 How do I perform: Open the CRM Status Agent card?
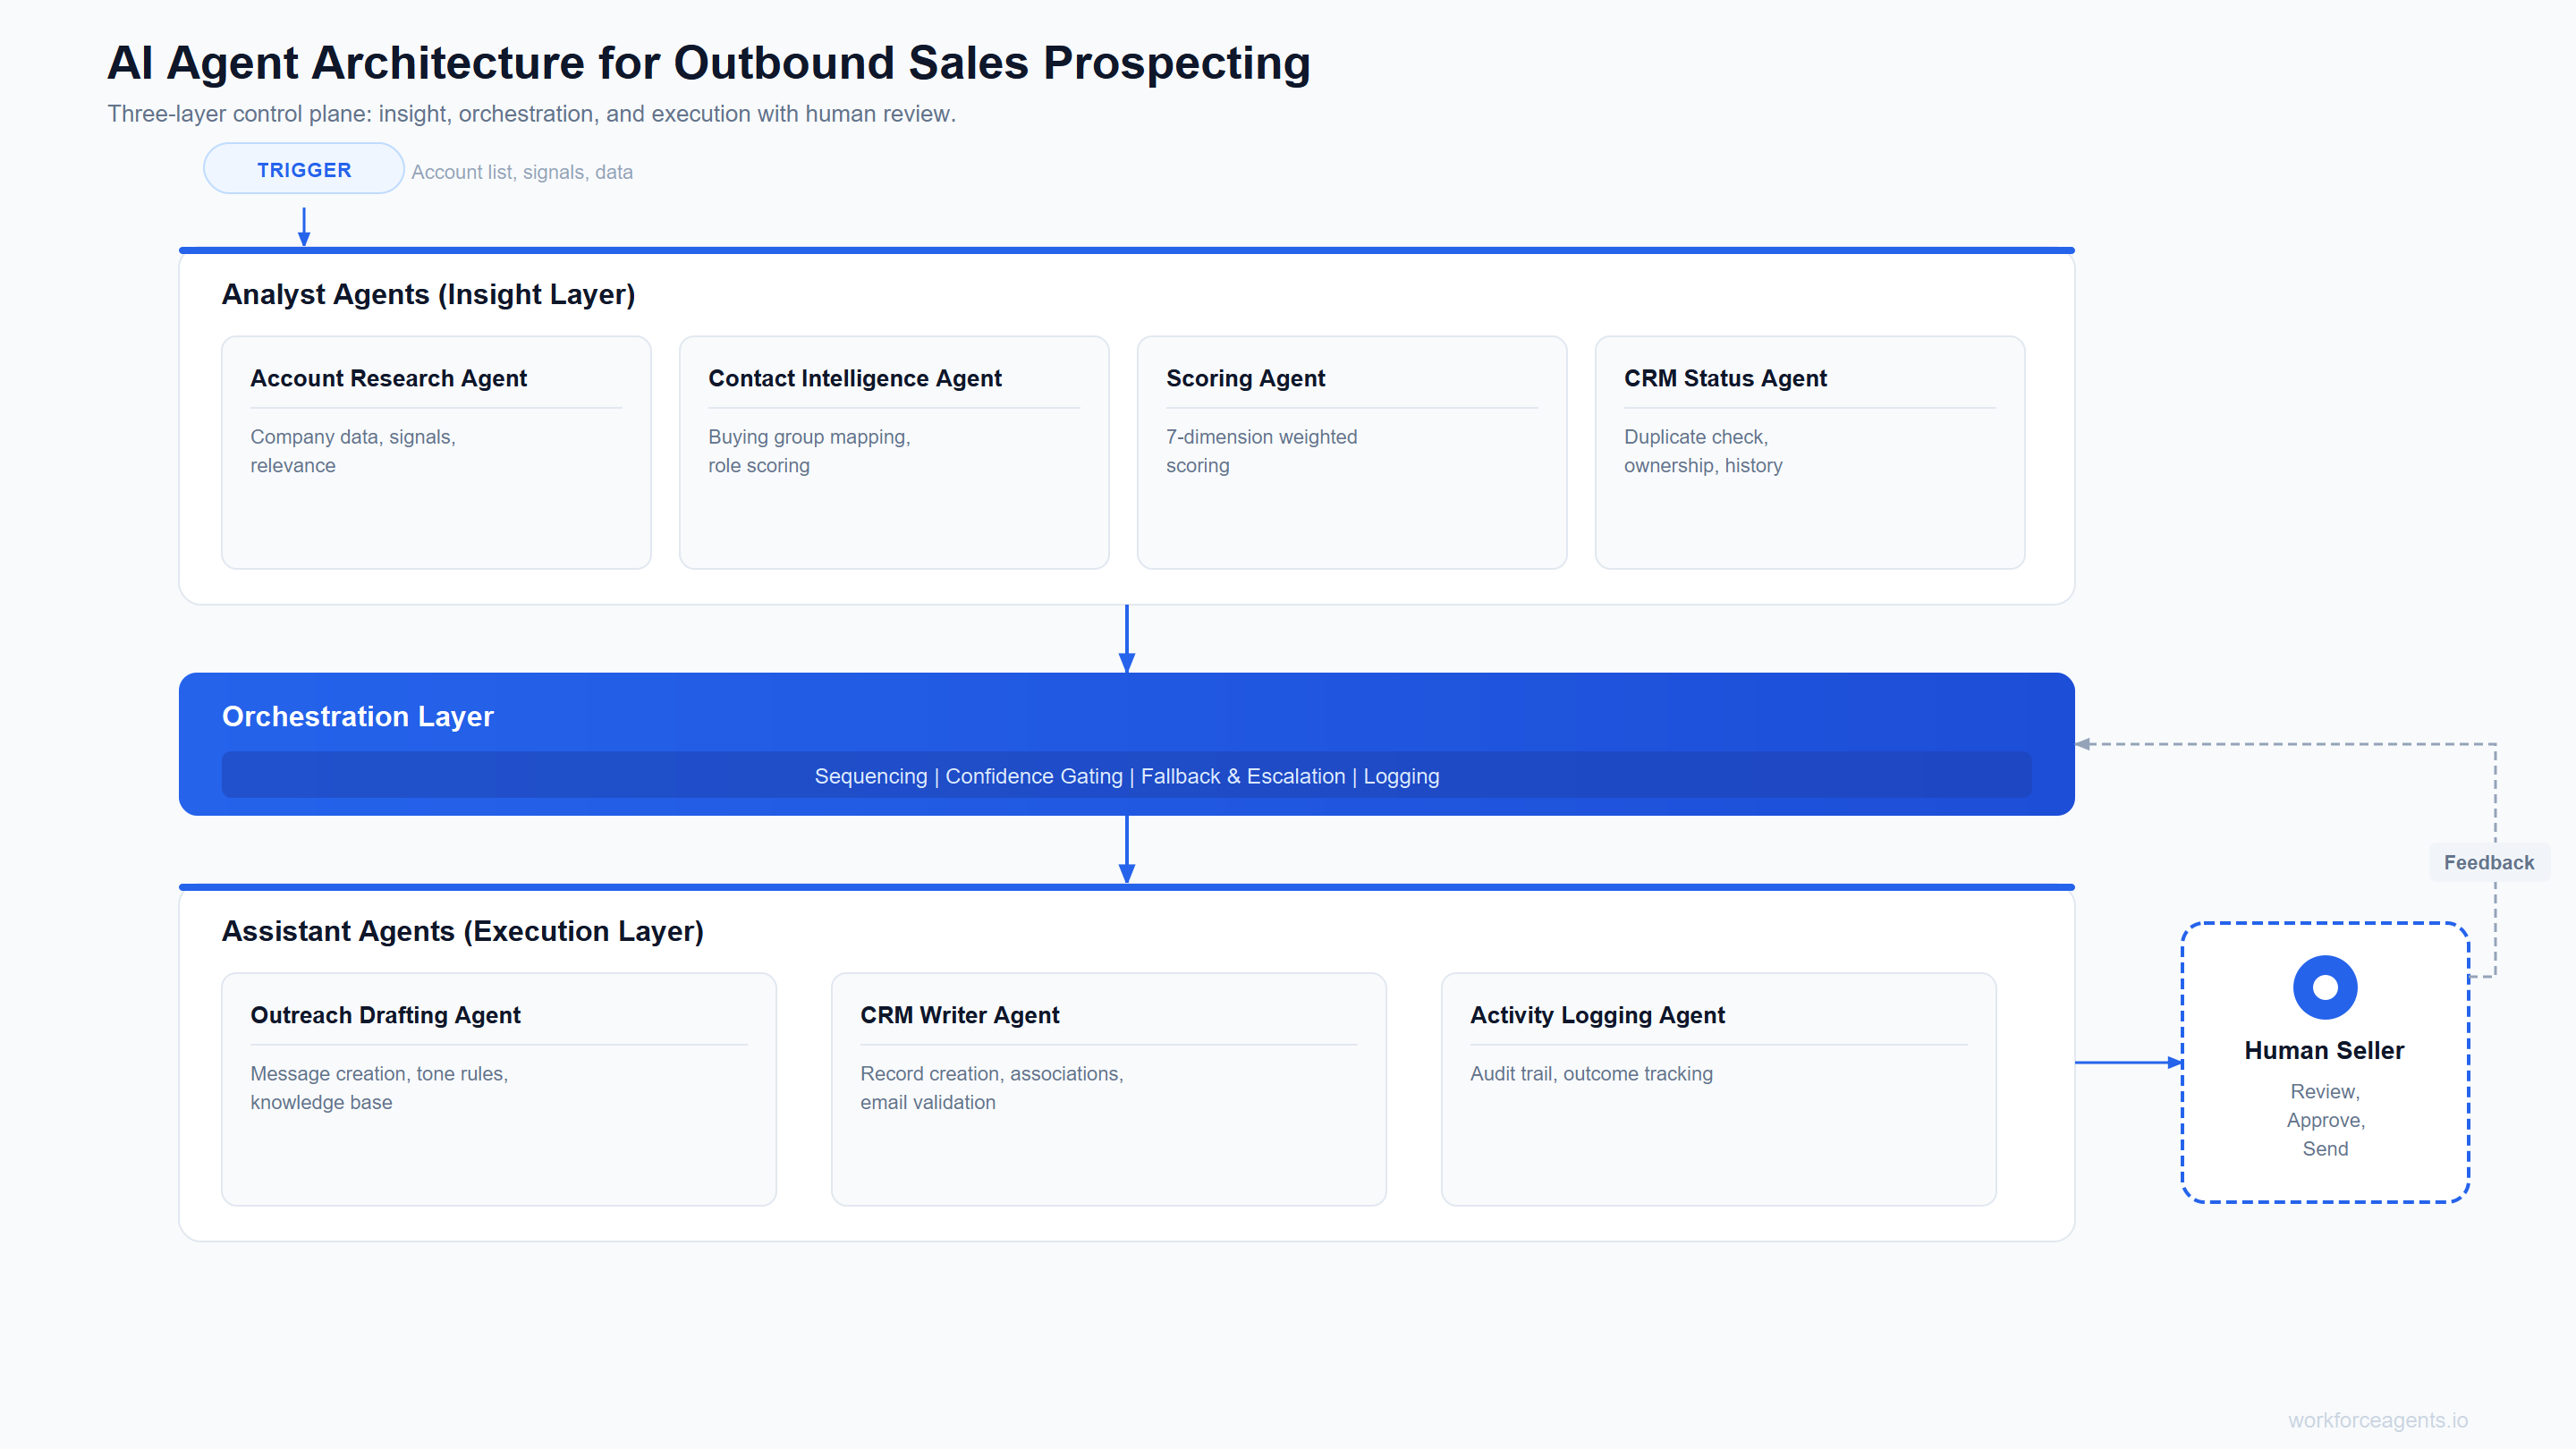(1809, 452)
